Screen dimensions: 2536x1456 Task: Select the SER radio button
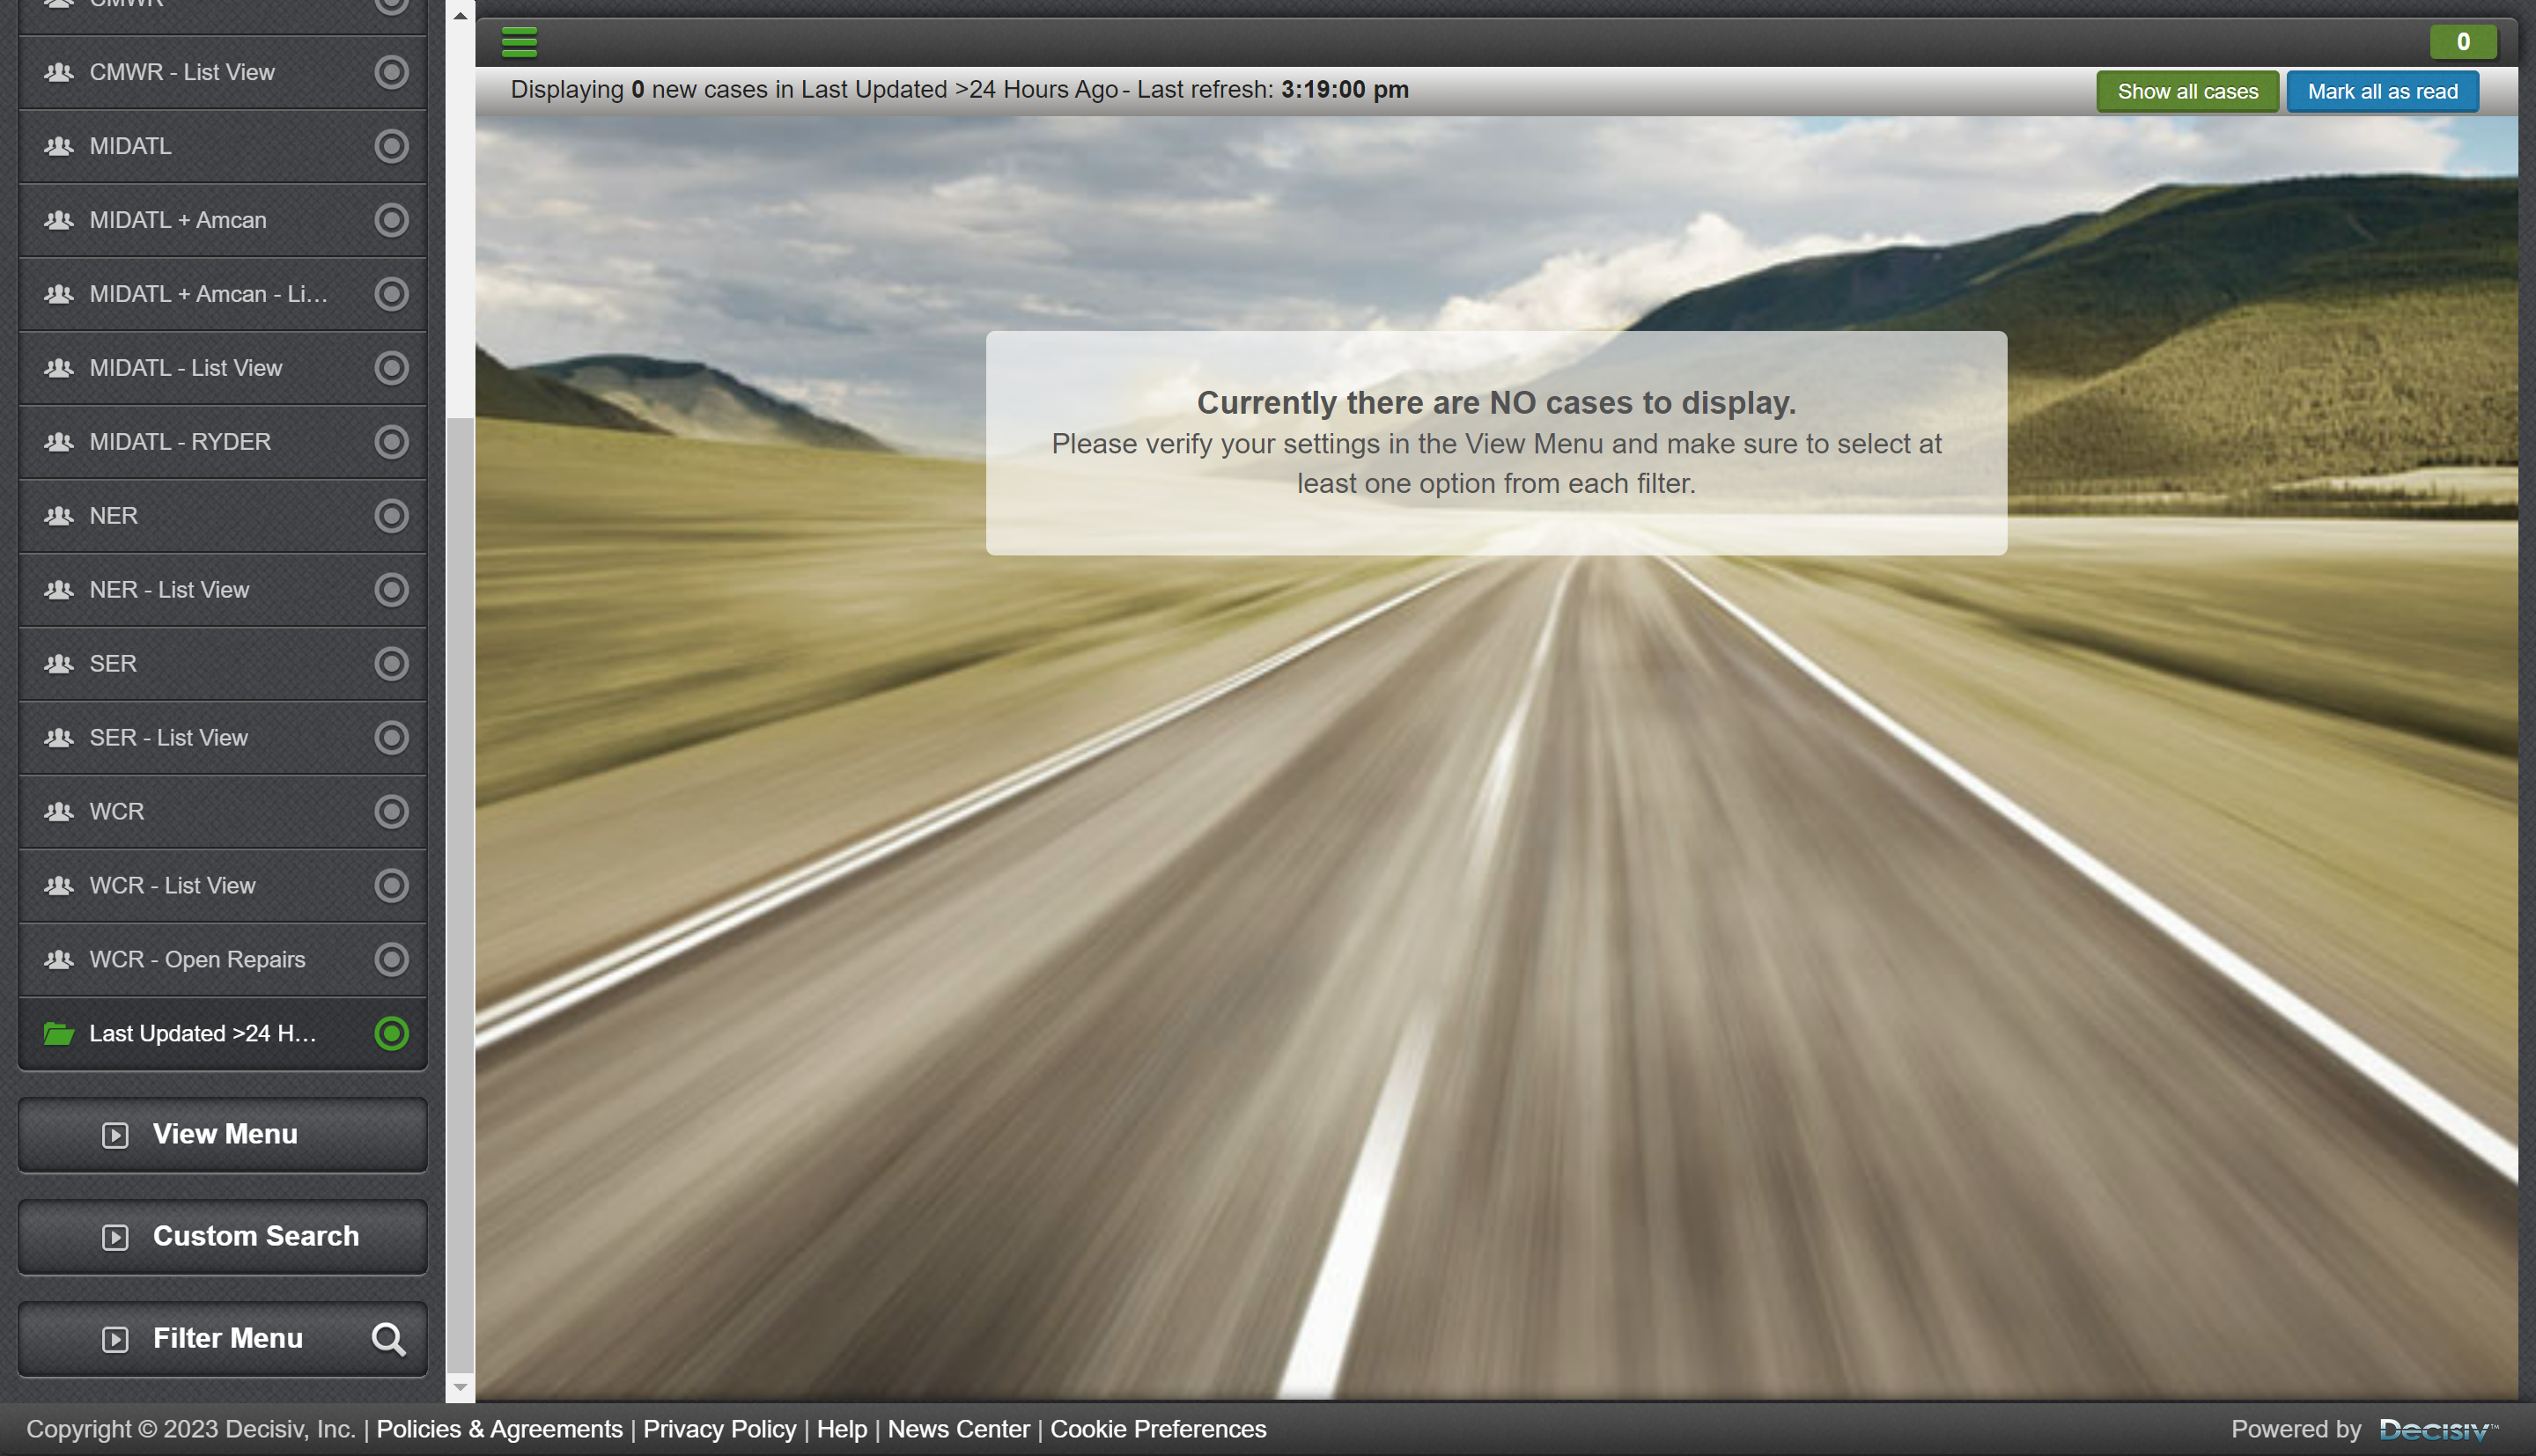pyautogui.click(x=391, y=664)
